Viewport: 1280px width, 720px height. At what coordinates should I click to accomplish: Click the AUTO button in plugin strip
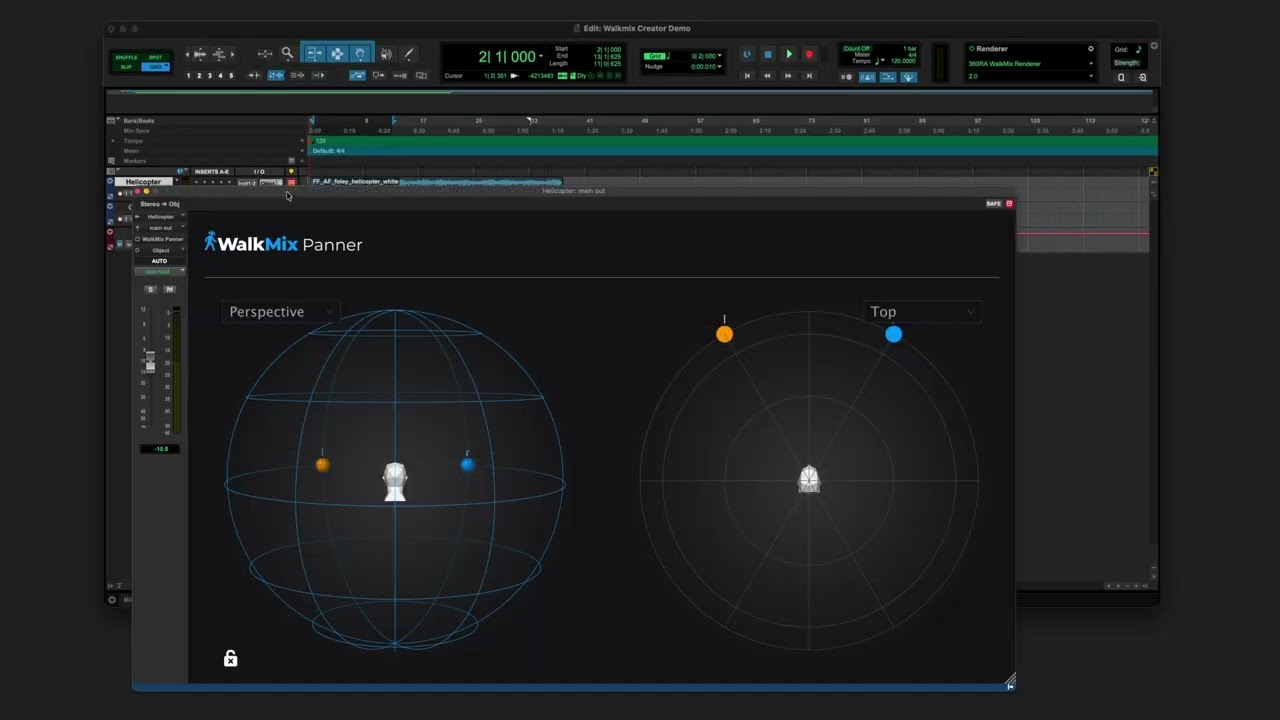(x=159, y=261)
